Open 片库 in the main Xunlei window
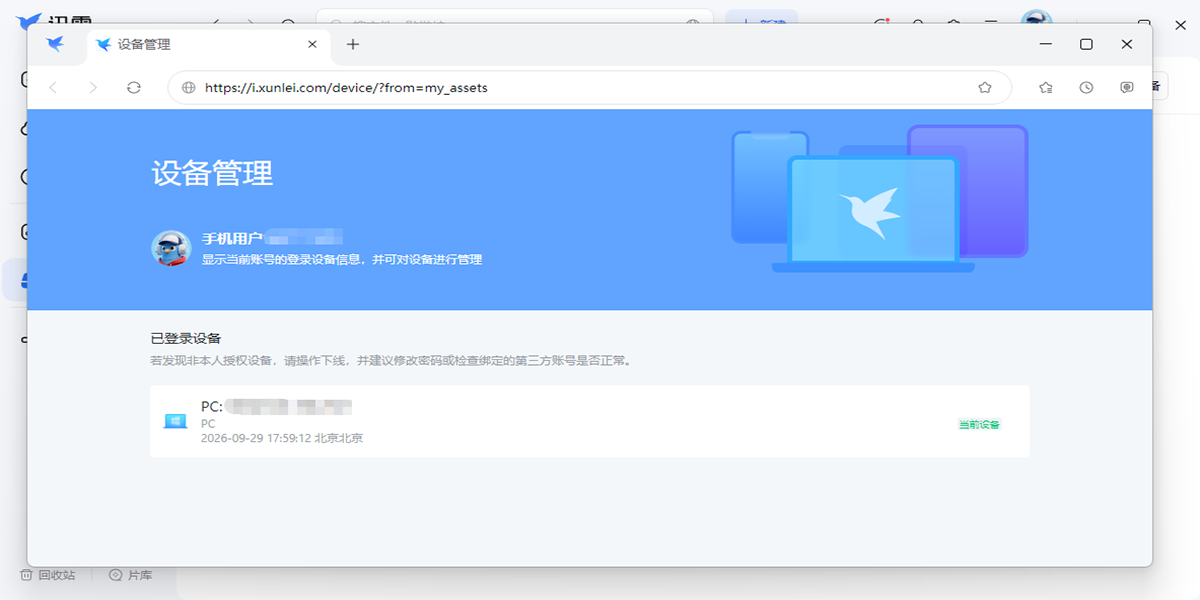This screenshot has height=600, width=1200. pos(131,575)
